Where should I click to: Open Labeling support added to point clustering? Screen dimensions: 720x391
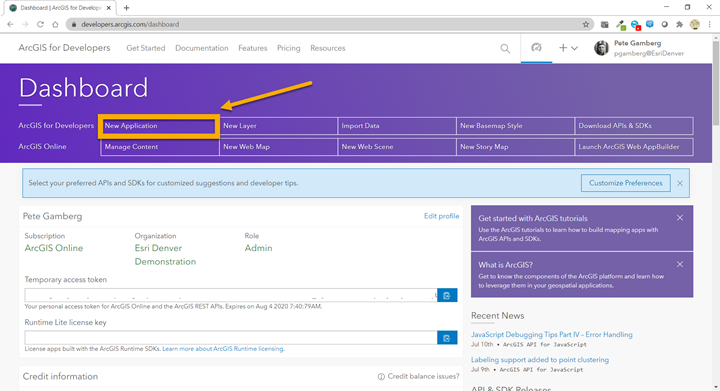[x=540, y=360]
